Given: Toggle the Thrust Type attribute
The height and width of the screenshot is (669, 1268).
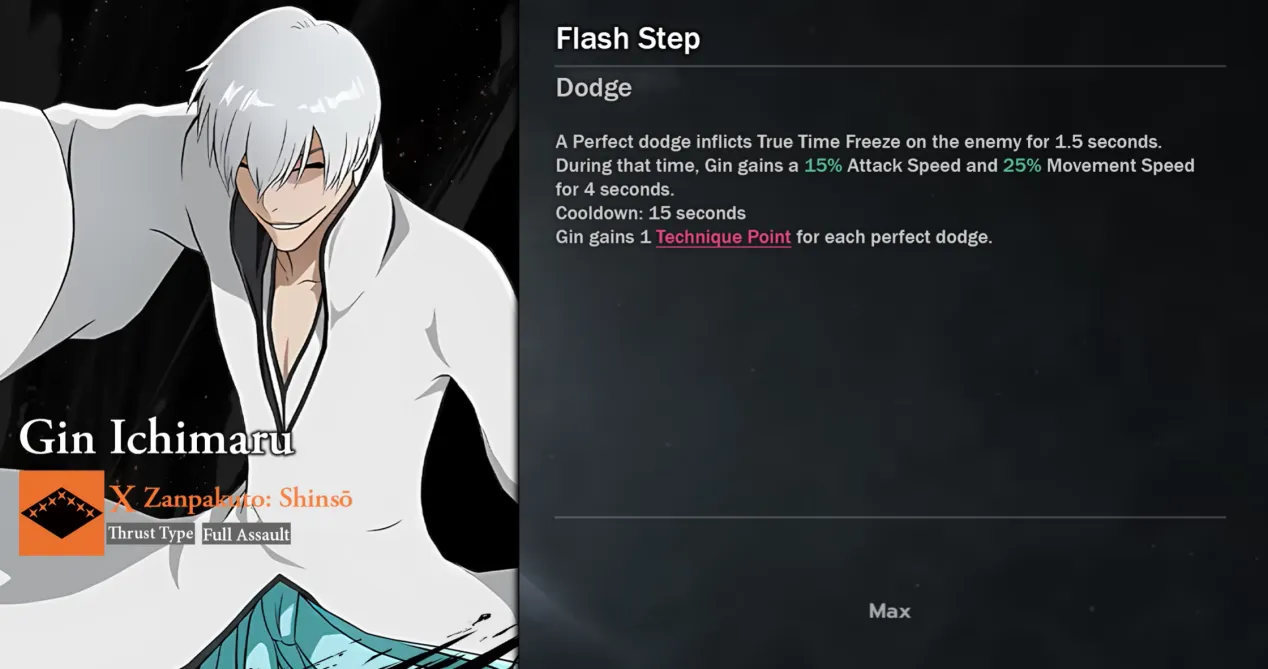Looking at the screenshot, I should 152,533.
